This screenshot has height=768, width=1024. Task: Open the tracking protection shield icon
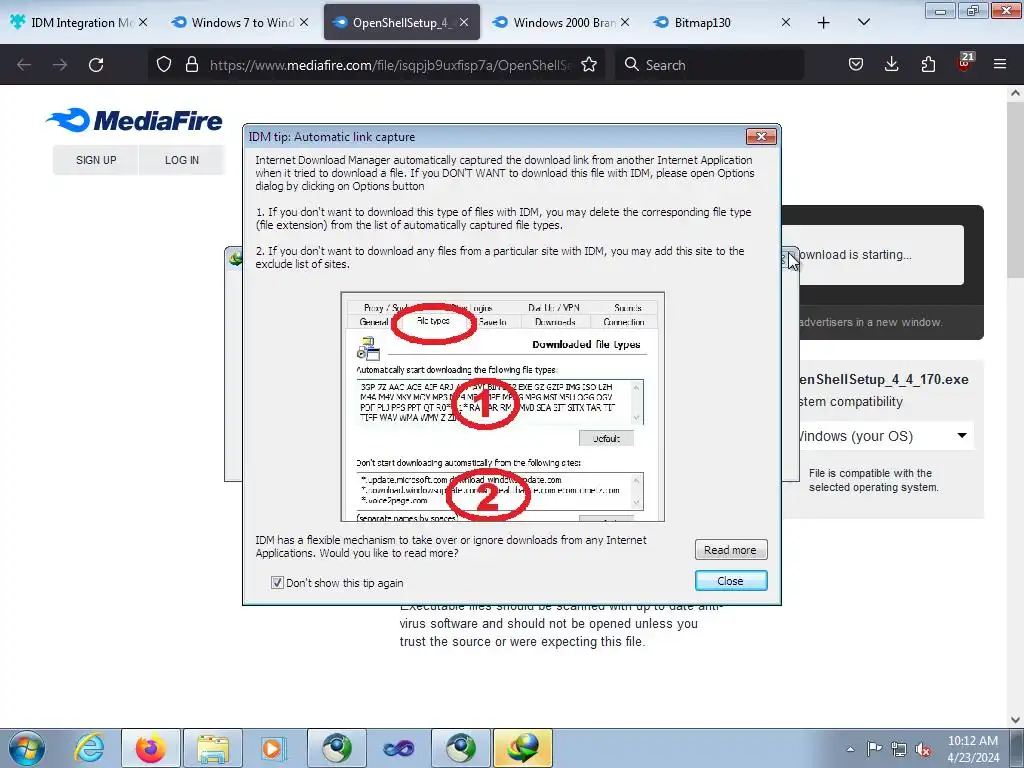click(x=164, y=65)
